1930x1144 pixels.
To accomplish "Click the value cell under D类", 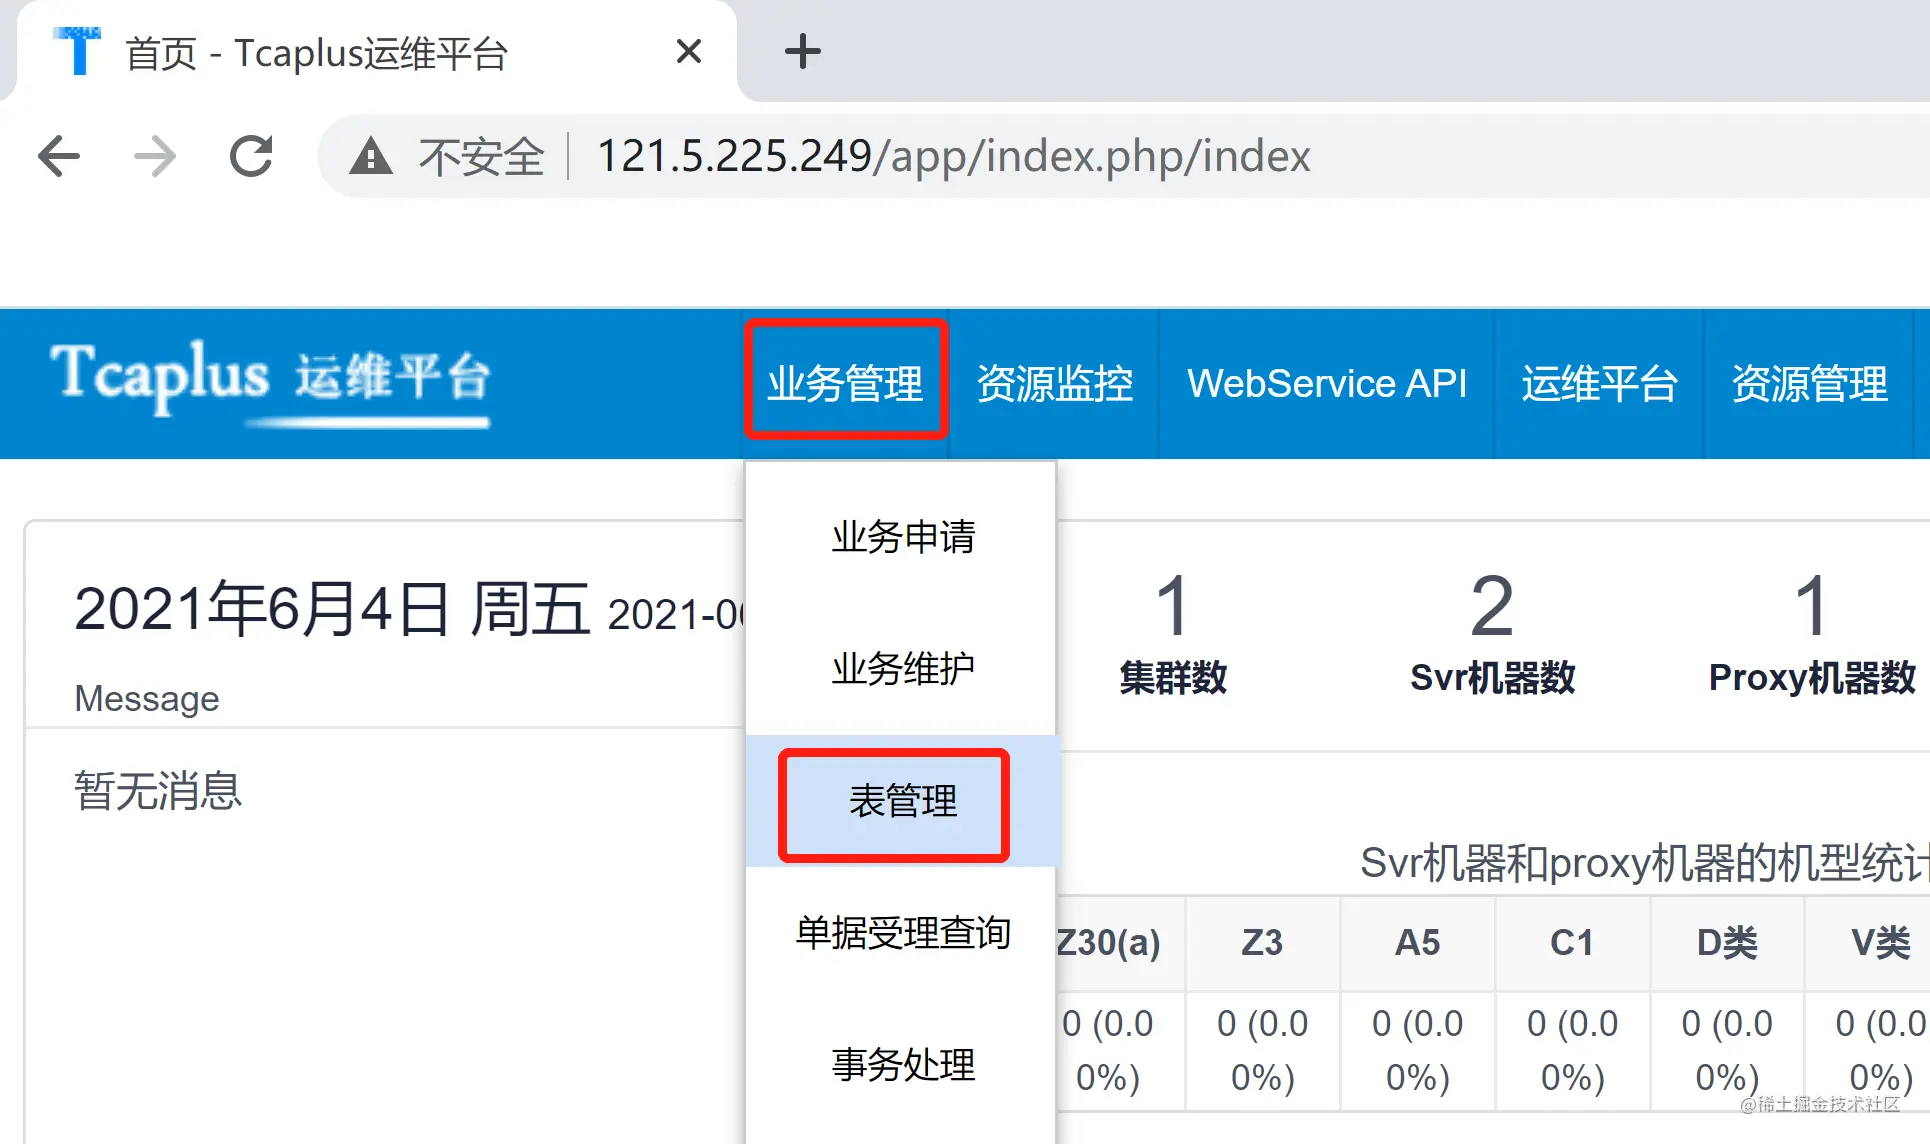I will (x=1727, y=1050).
